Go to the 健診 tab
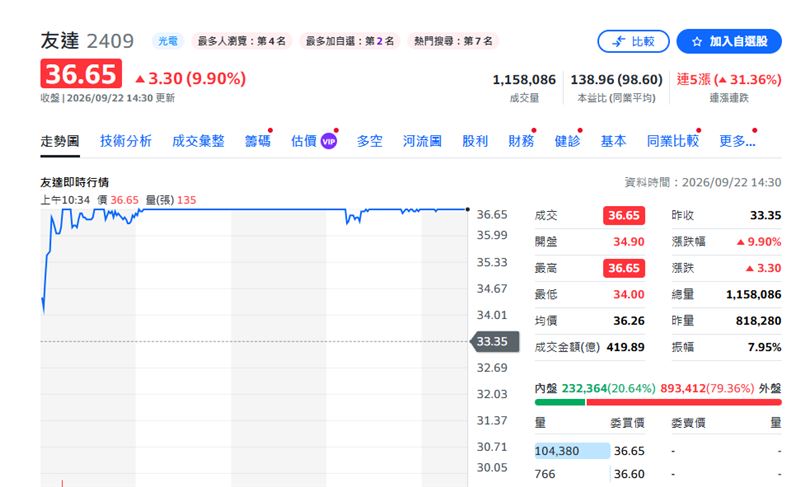 [x=567, y=141]
